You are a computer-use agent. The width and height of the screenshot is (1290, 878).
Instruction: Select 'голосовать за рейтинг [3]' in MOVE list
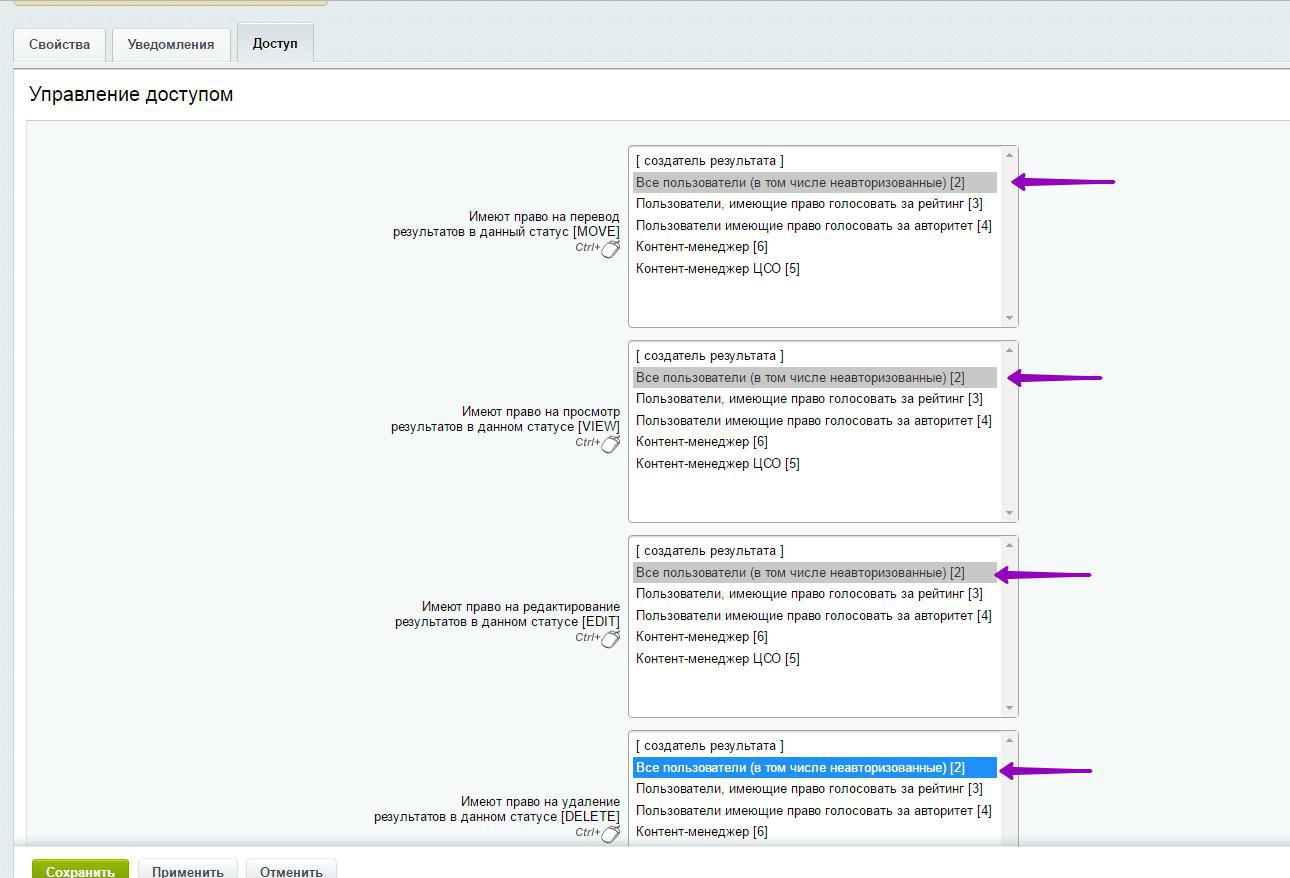[815, 204]
